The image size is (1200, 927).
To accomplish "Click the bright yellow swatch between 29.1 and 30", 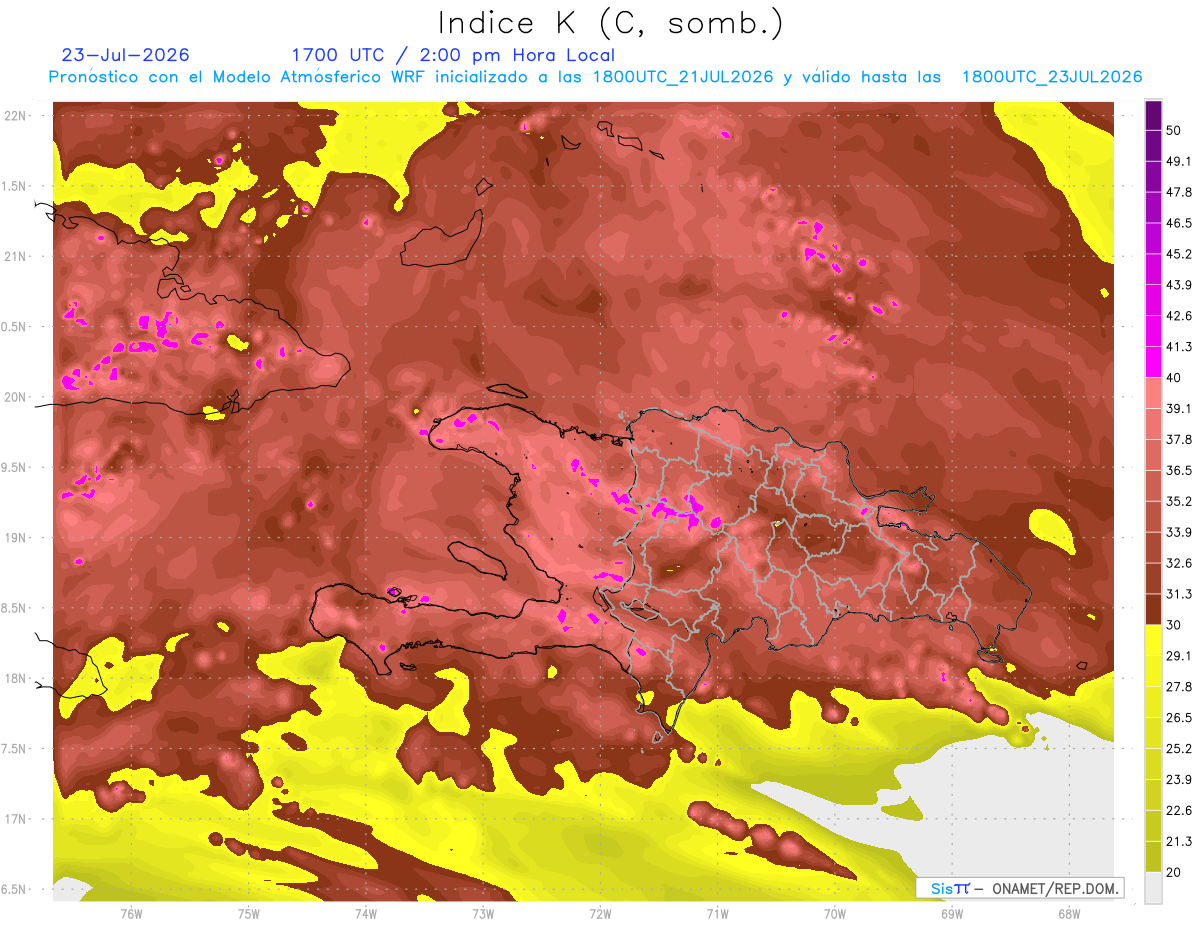I will [1153, 640].
